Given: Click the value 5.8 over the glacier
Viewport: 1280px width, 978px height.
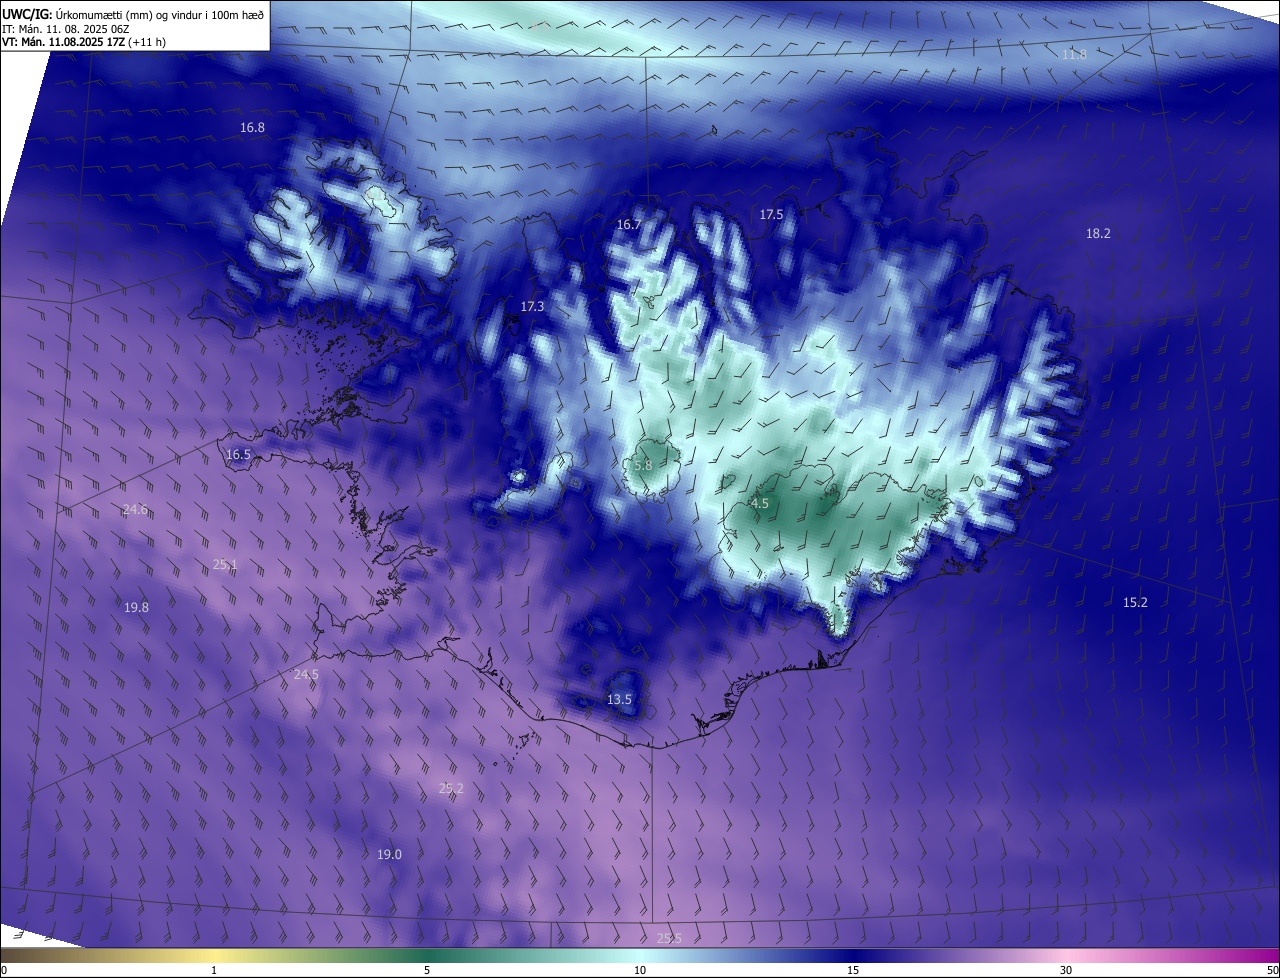Looking at the screenshot, I should pyautogui.click(x=643, y=465).
